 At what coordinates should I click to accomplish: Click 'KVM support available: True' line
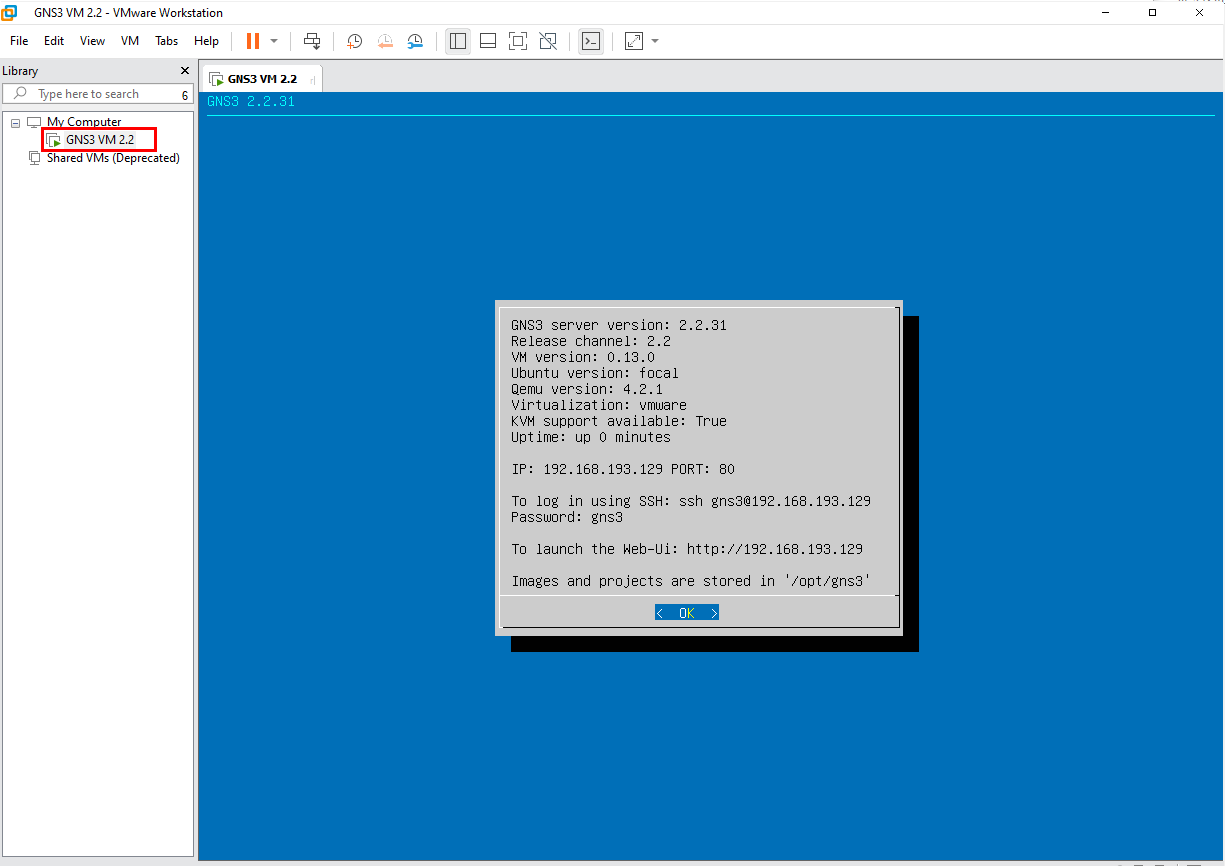619,421
